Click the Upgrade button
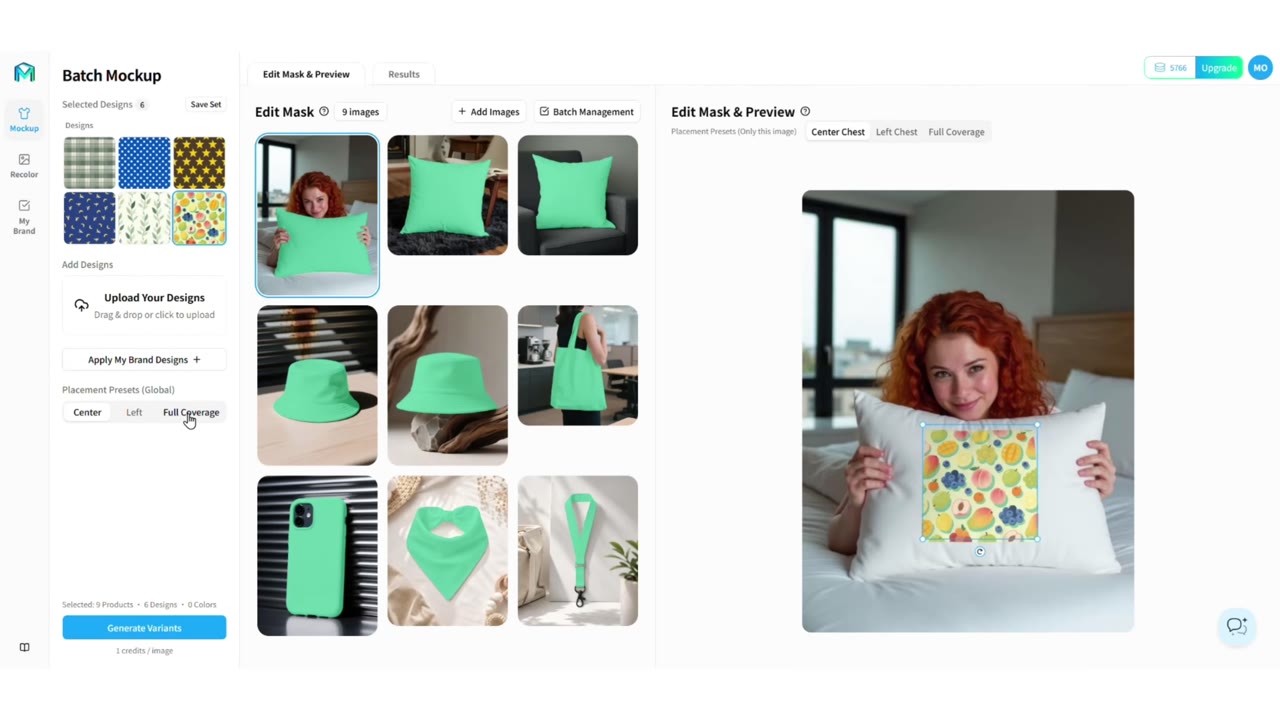 [1219, 68]
